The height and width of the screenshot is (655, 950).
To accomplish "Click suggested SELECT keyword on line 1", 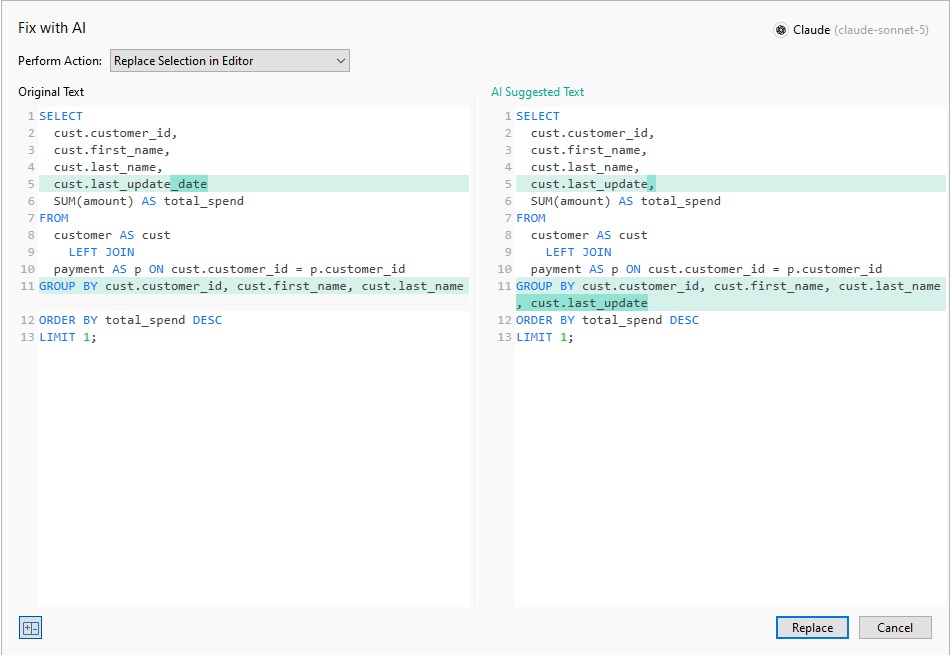I will point(537,116).
